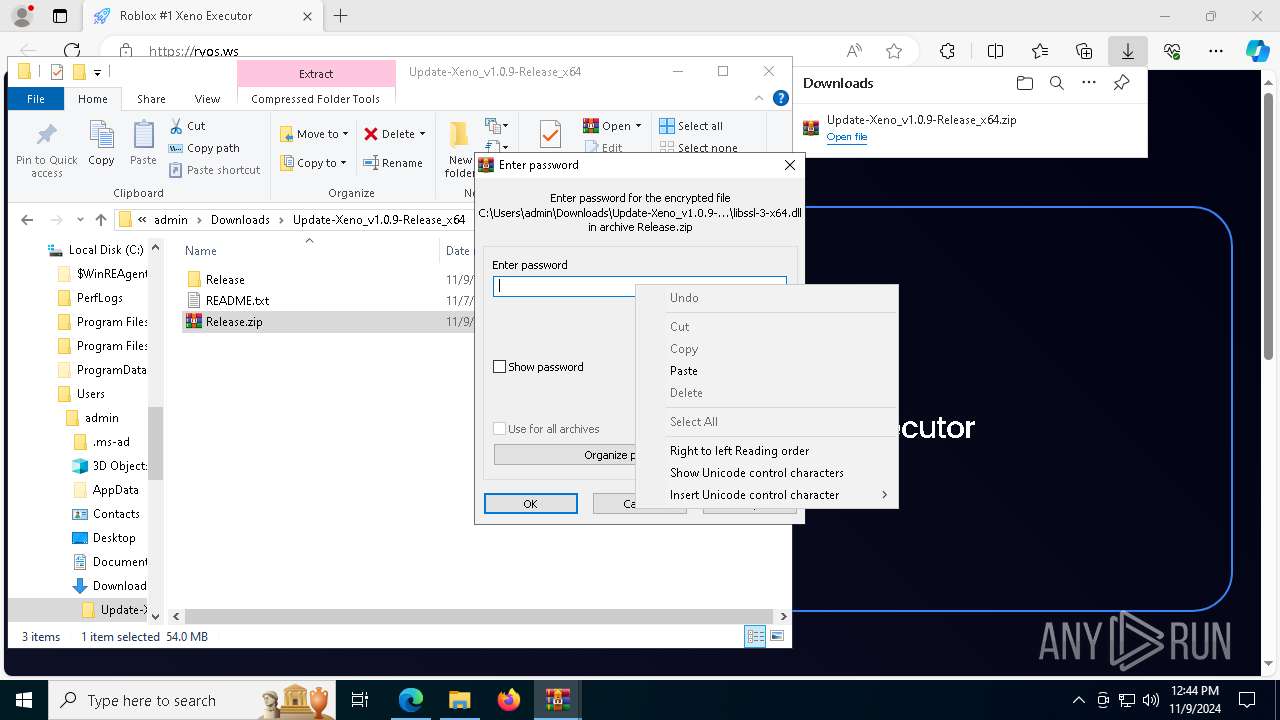Click Select all in the ribbon

pos(691,126)
